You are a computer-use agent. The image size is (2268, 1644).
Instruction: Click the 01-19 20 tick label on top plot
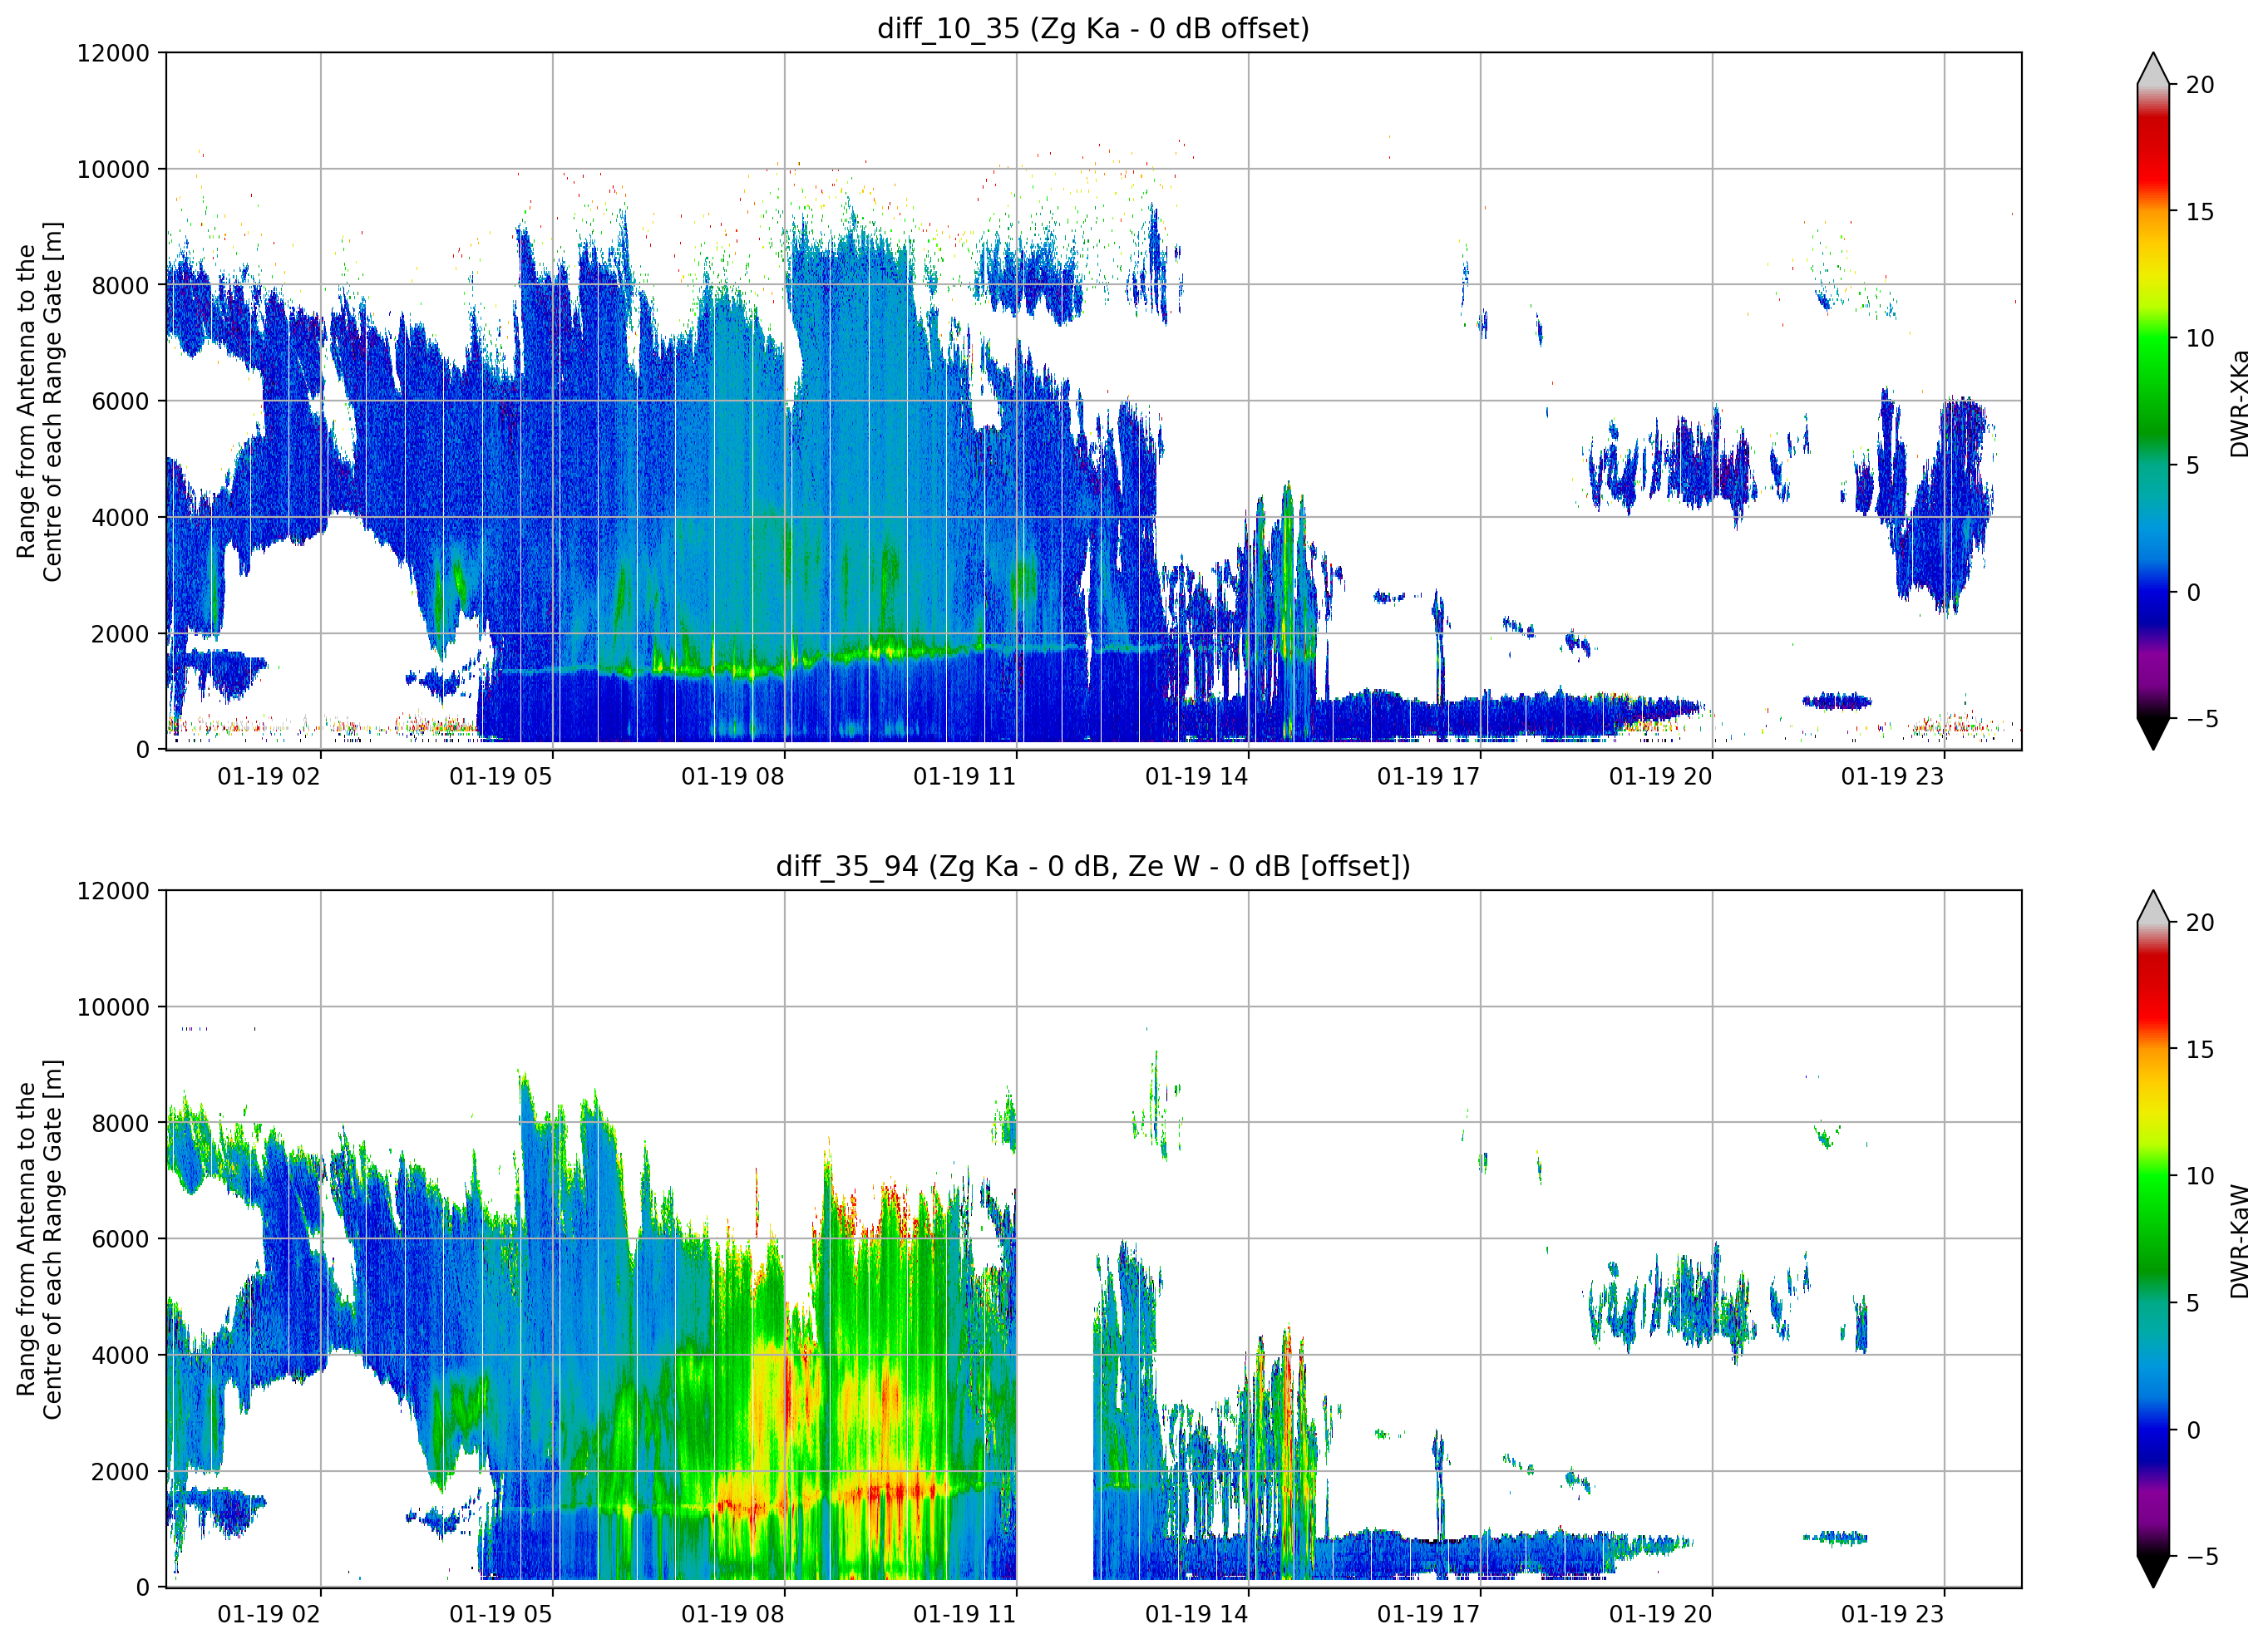[x=1661, y=777]
